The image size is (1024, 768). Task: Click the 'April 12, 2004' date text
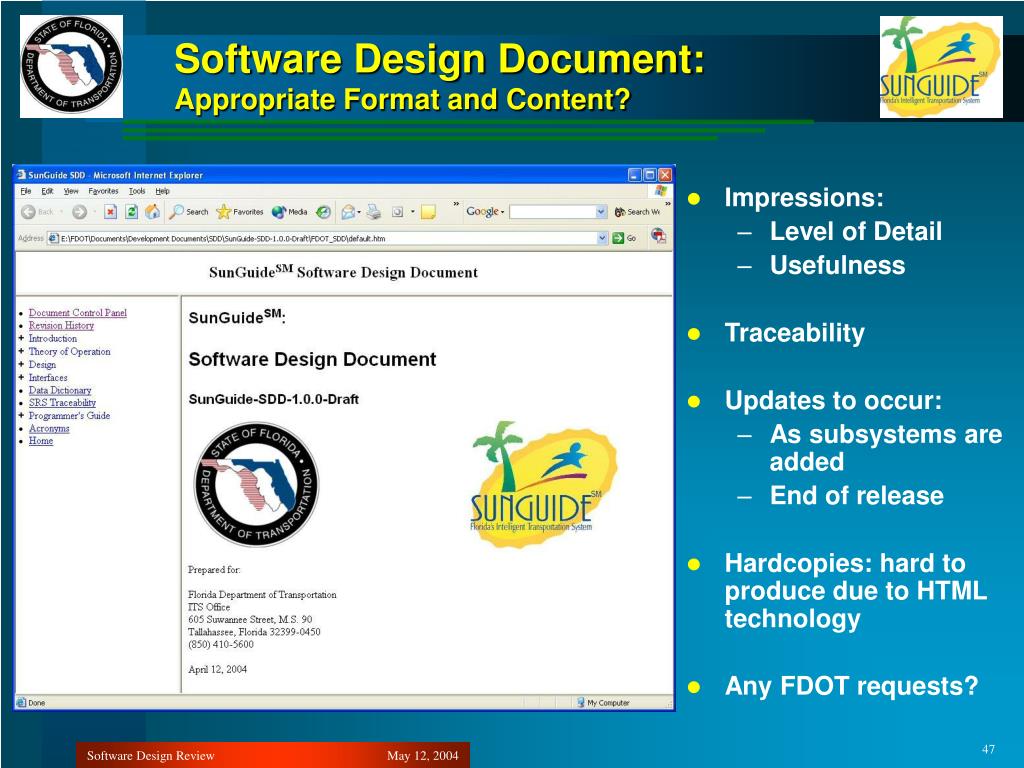(x=217, y=669)
